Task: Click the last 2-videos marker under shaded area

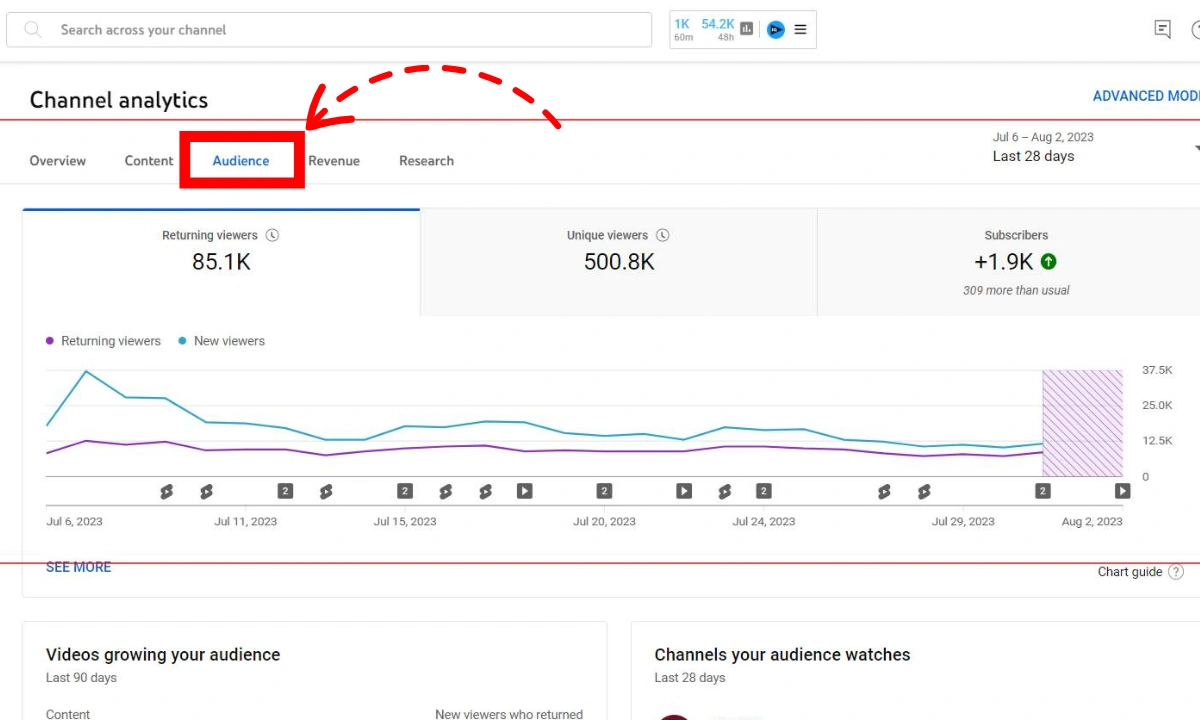Action: point(1043,491)
